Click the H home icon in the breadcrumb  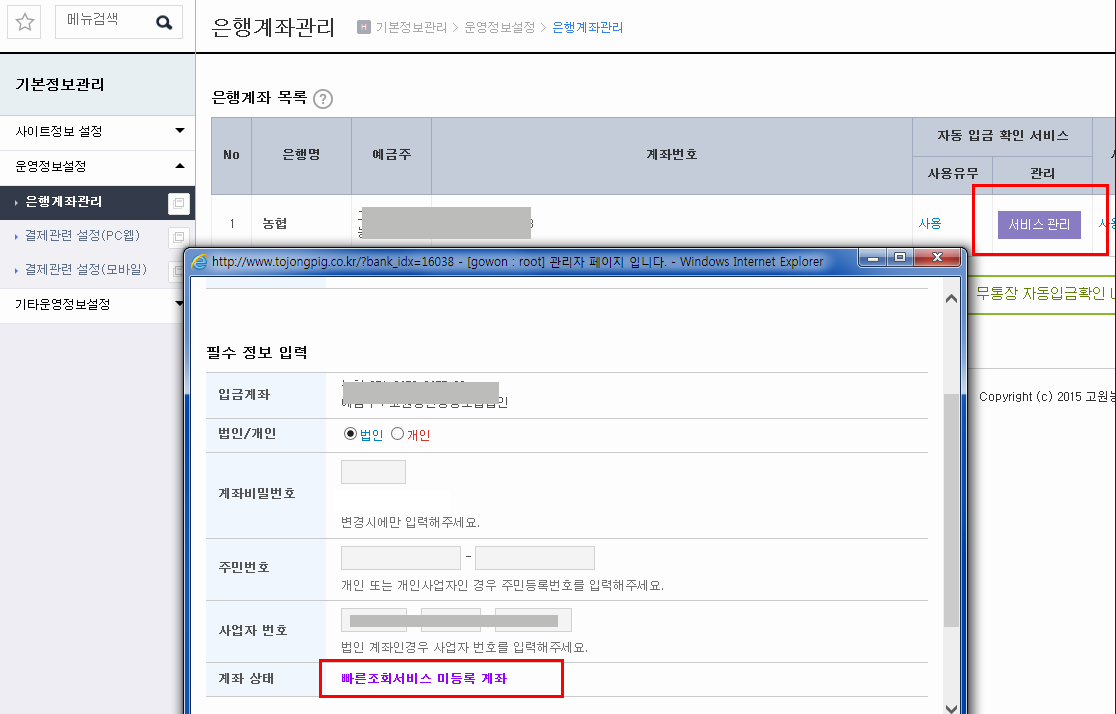point(364,27)
